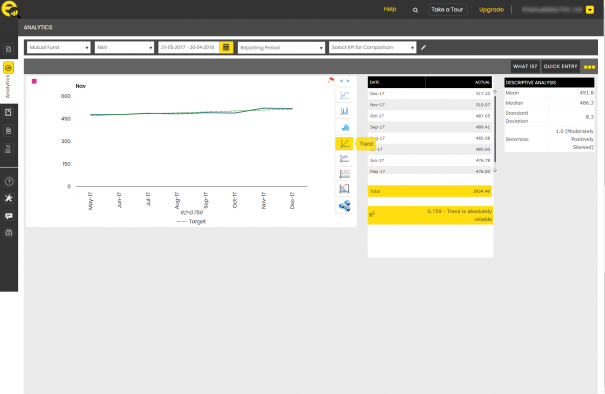Click the R² trend reliability row
The image size is (605, 394).
[x=430, y=215]
